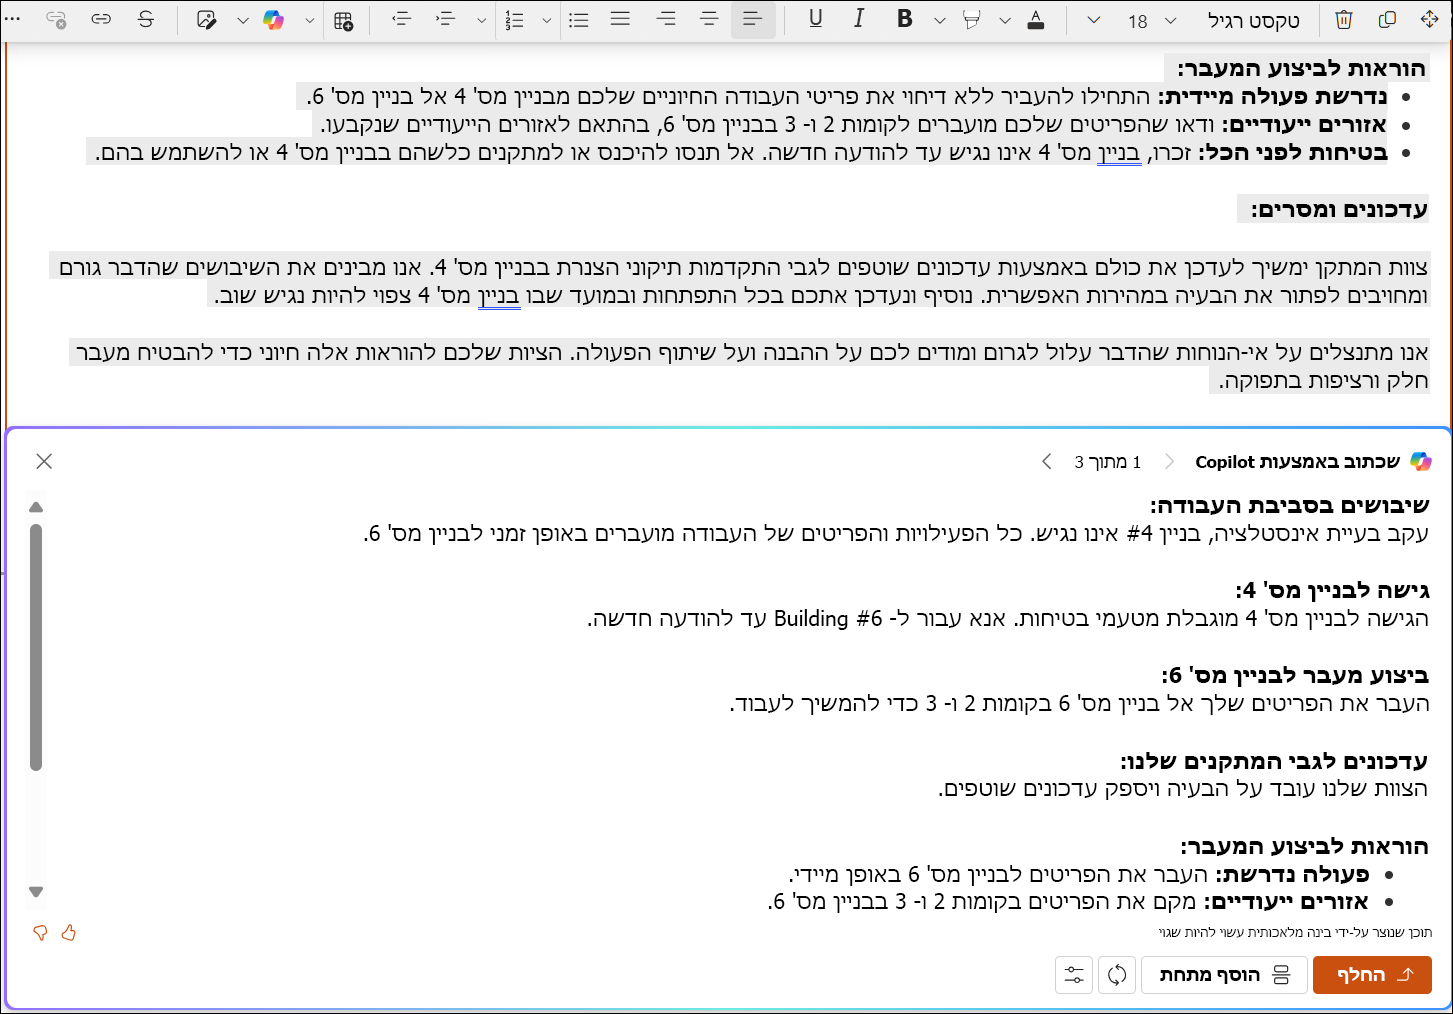Expand the dropdown next to the Copilot icon

coord(309,21)
